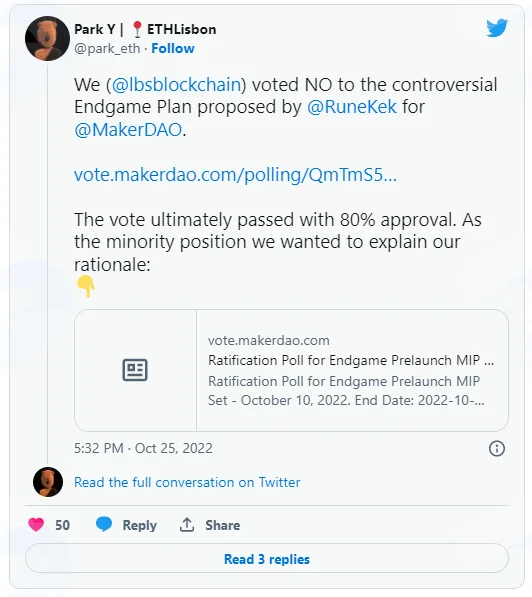Image resolution: width=532 pixels, height=597 pixels.
Task: Visit the @MakerDAO mention link
Action: [x=128, y=129]
